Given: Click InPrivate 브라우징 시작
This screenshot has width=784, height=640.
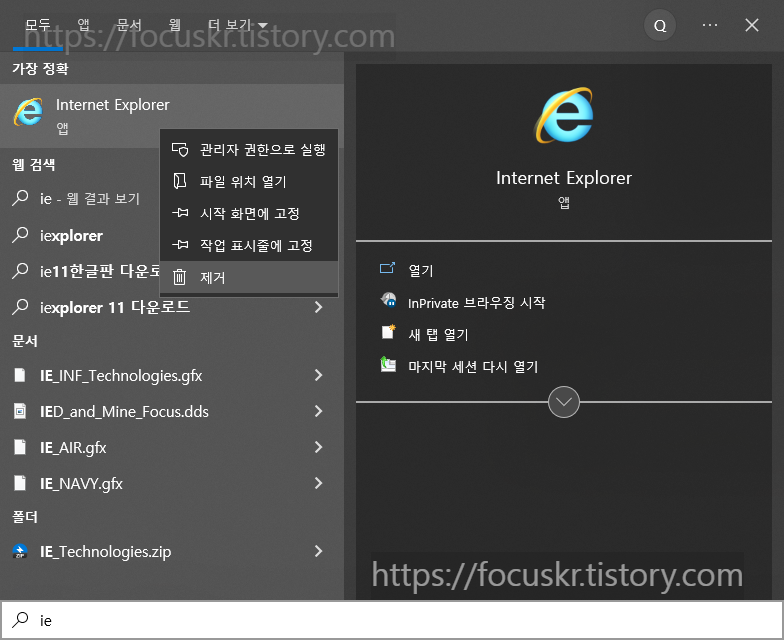Looking at the screenshot, I should coord(476,302).
